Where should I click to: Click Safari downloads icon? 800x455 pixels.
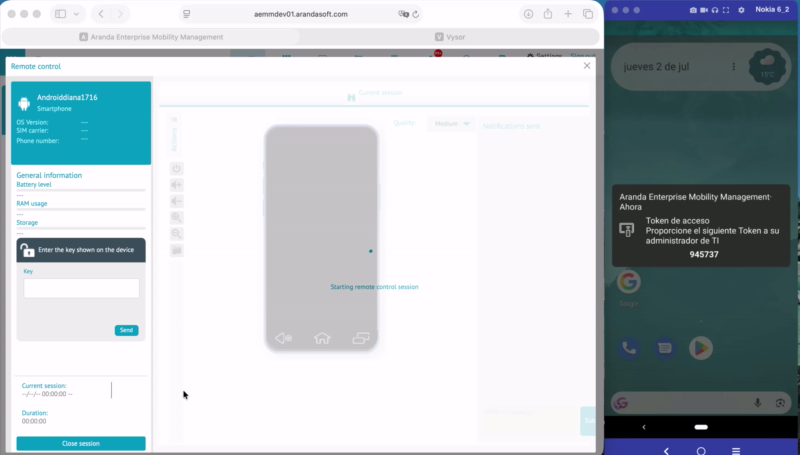point(528,14)
